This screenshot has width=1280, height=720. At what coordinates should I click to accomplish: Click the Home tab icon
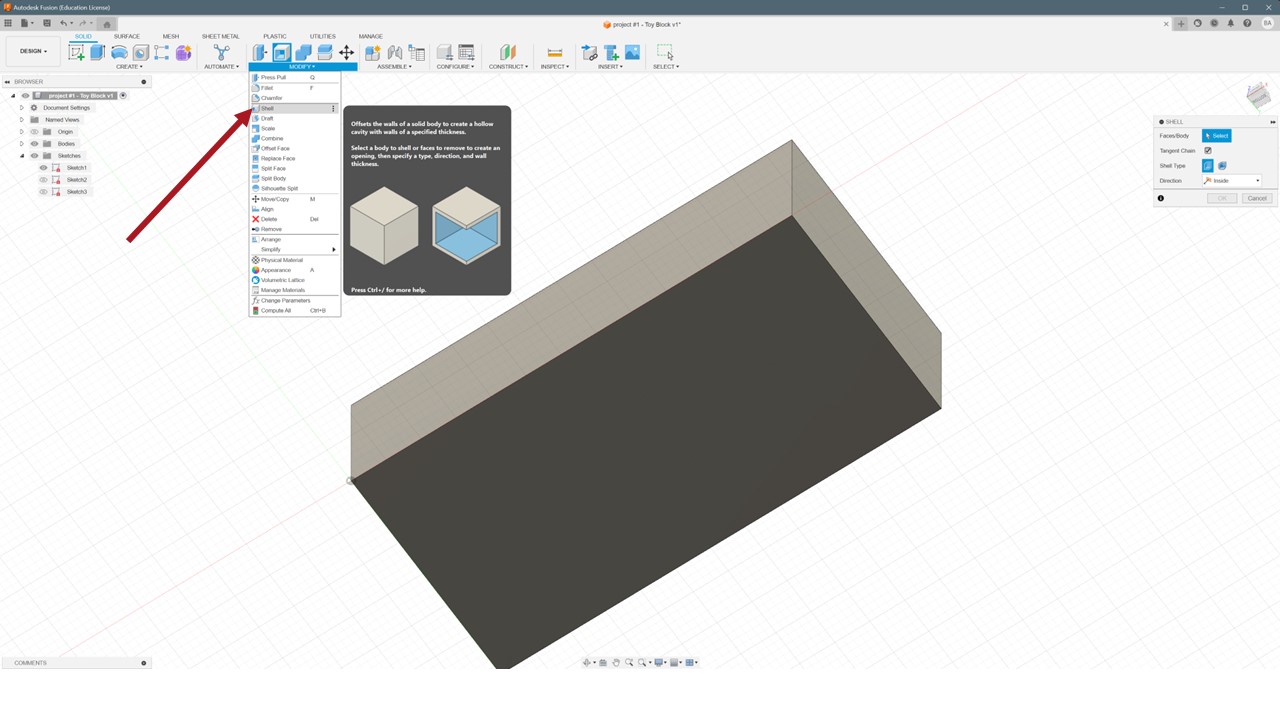107,24
